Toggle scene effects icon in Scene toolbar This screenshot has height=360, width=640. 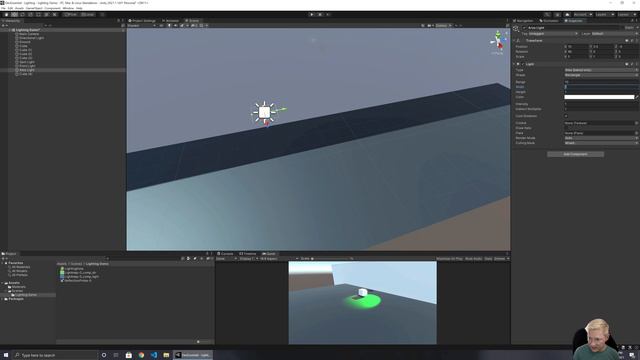[x=182, y=25]
